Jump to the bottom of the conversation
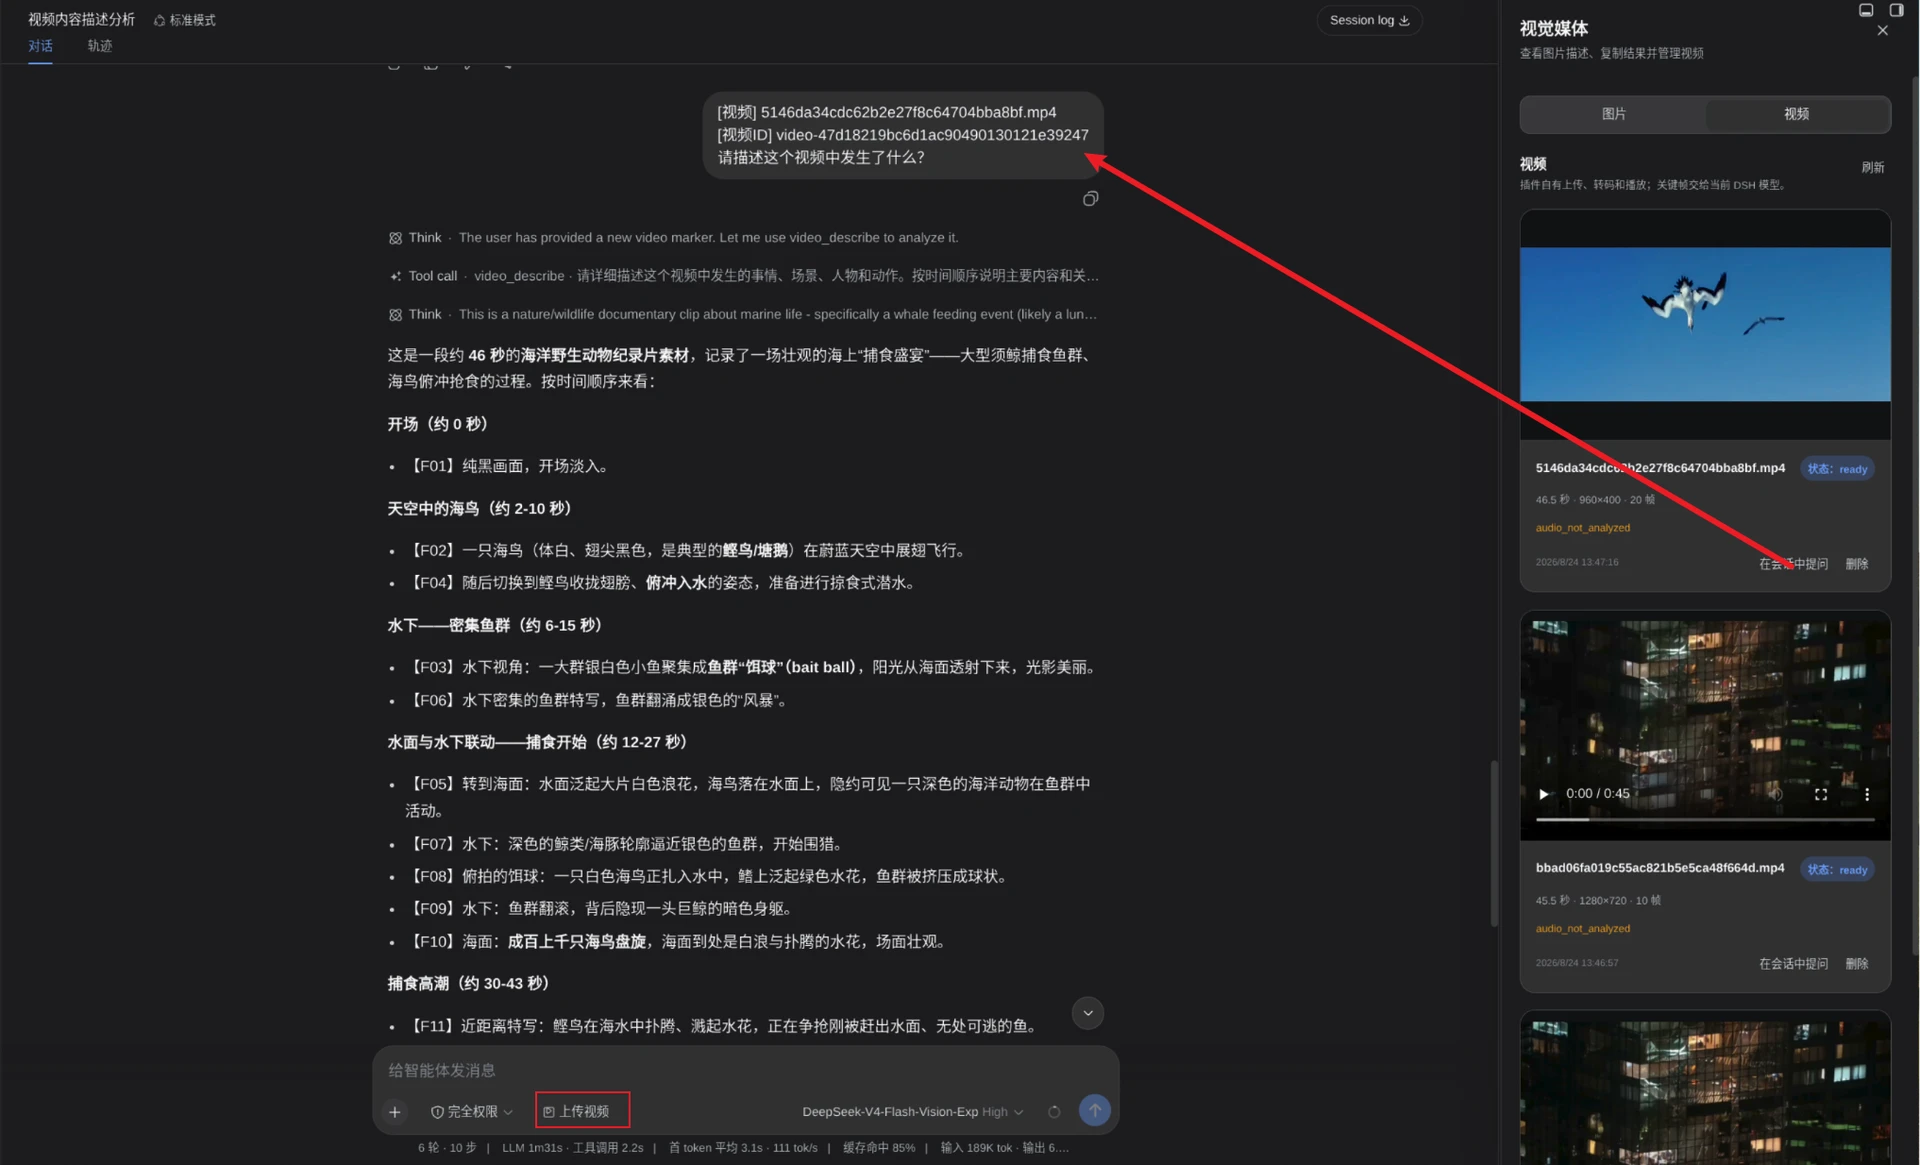The image size is (1920, 1165). pos(1087,1013)
